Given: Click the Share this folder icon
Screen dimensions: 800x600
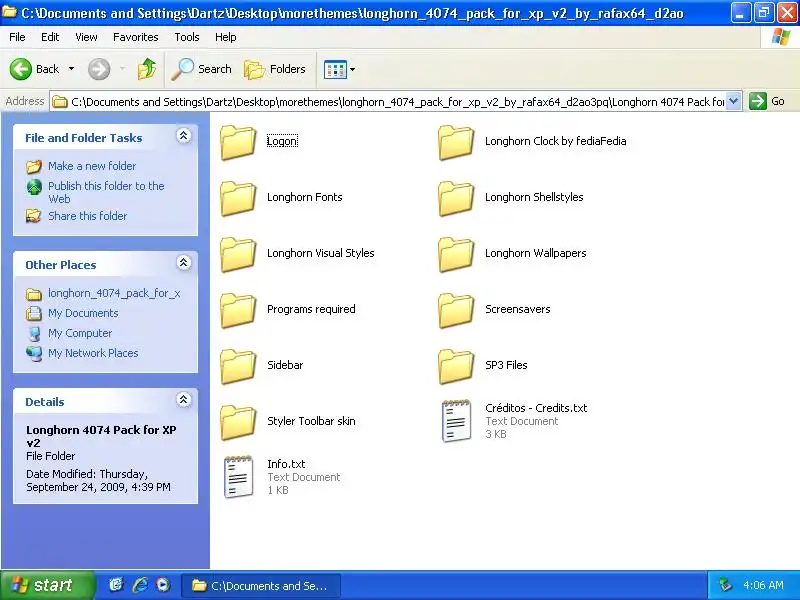Looking at the screenshot, I should click(34, 216).
